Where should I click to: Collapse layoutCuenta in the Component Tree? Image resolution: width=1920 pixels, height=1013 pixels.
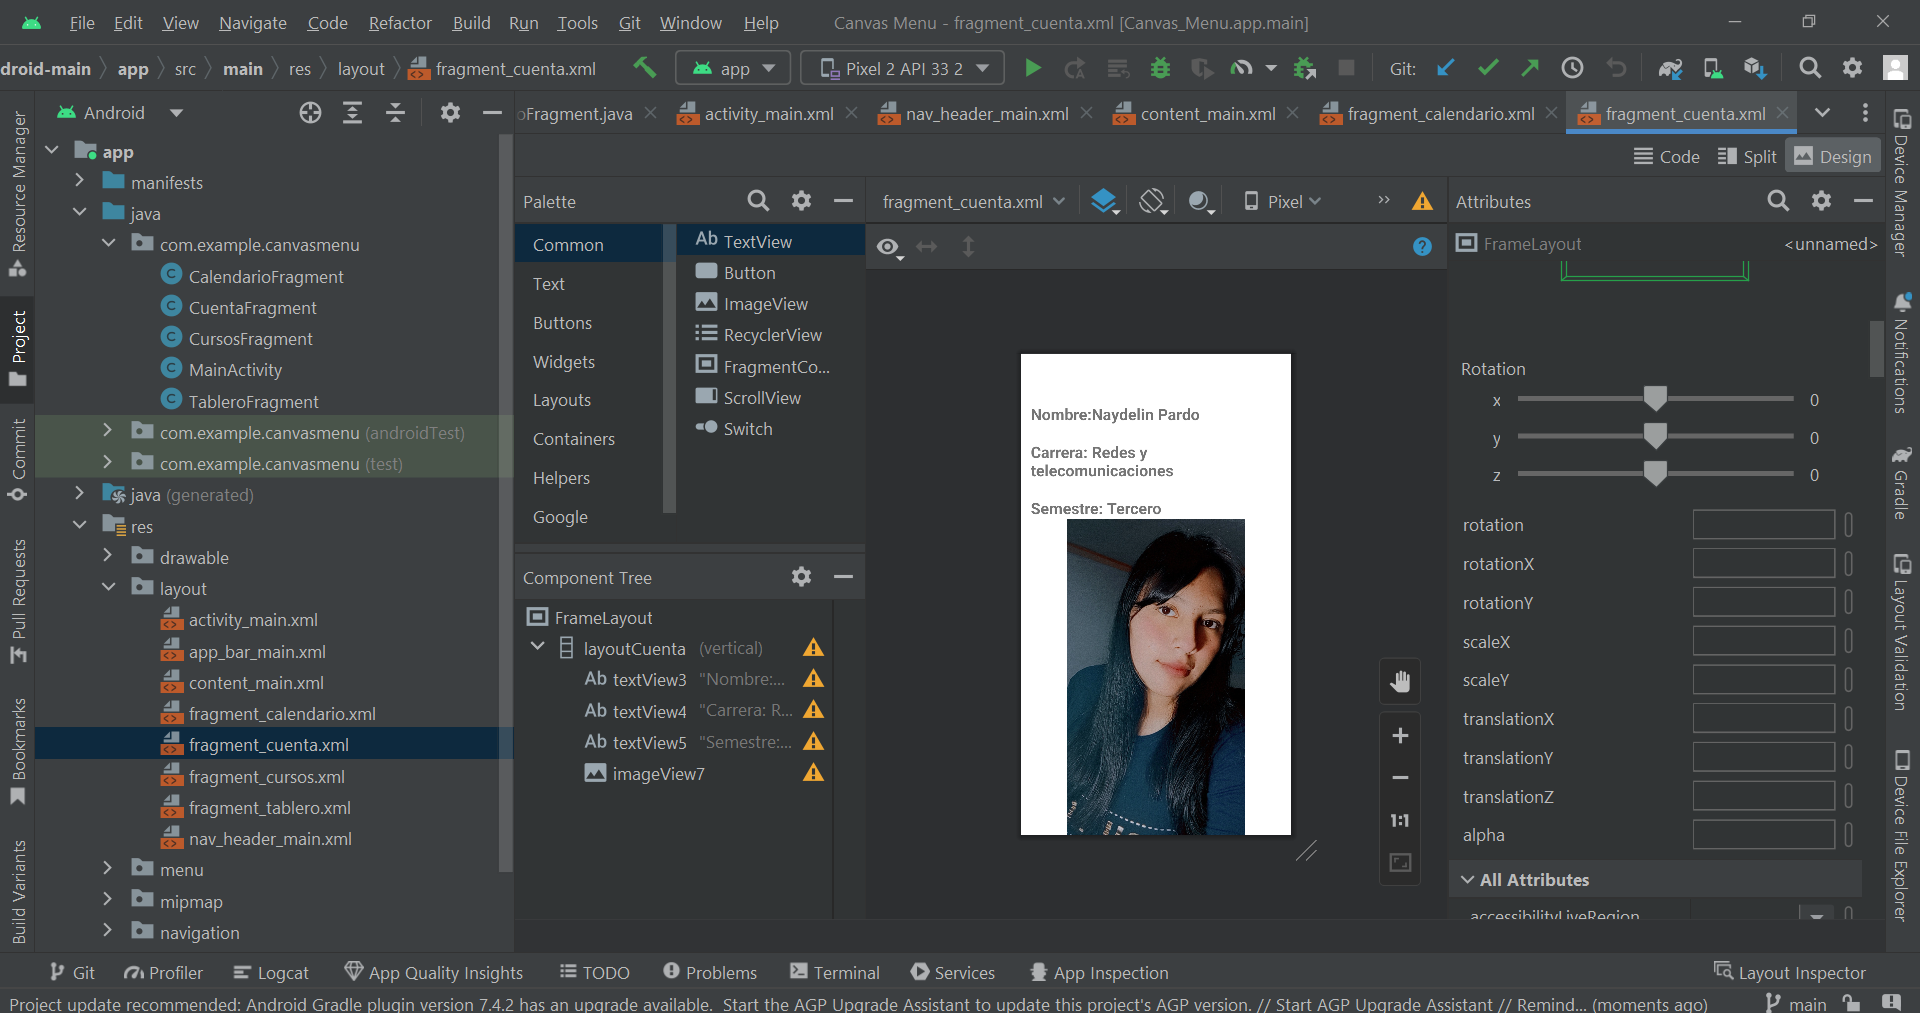click(539, 647)
